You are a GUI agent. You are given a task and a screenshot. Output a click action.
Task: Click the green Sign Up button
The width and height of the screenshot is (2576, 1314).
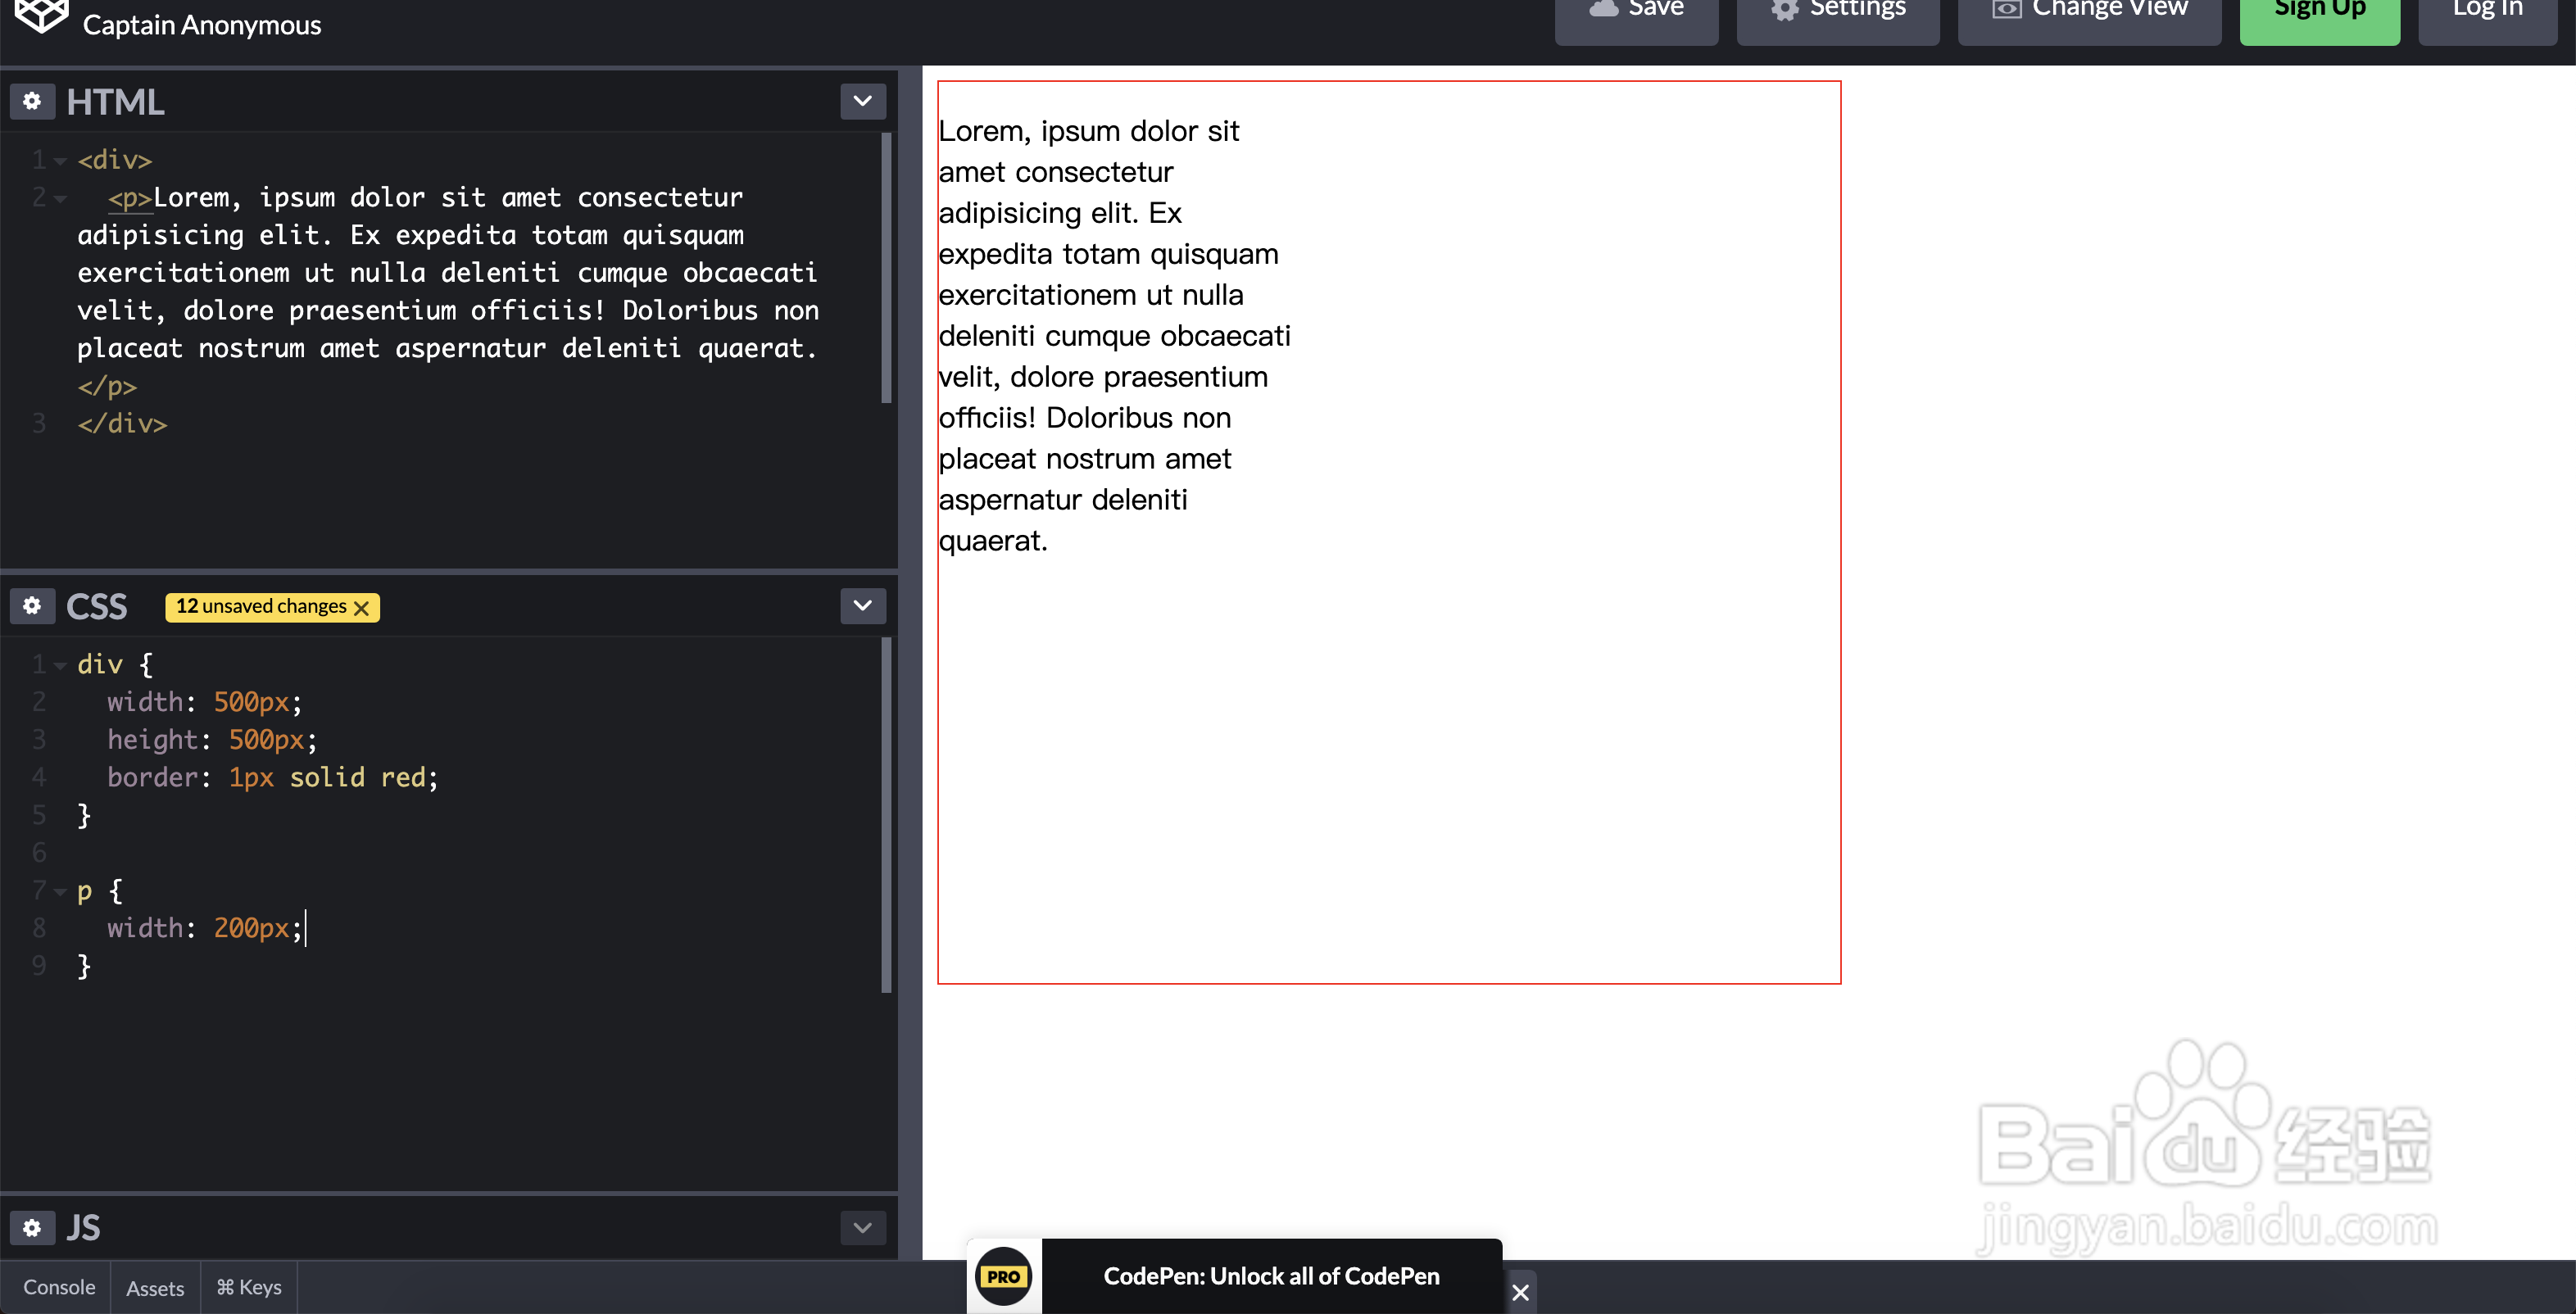click(2319, 14)
